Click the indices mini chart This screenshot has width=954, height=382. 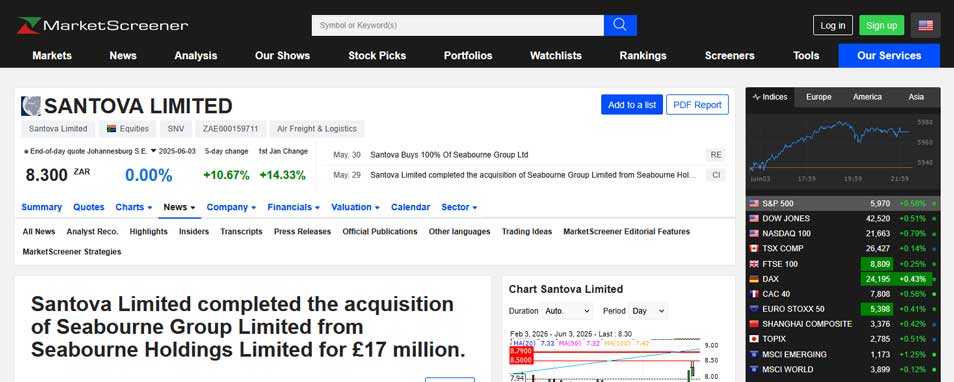click(843, 149)
